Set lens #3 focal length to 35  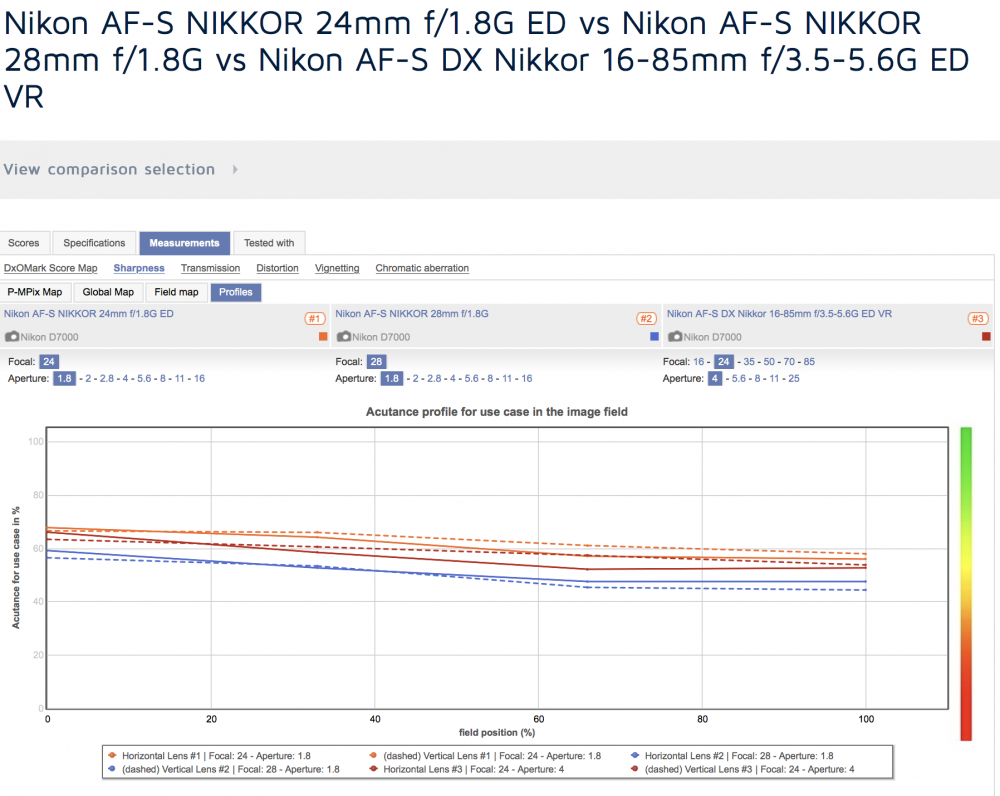pos(749,362)
